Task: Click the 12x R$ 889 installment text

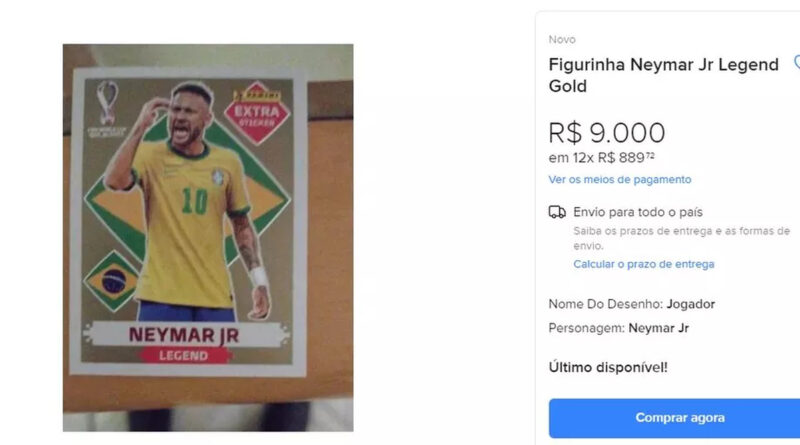Action: (601, 157)
